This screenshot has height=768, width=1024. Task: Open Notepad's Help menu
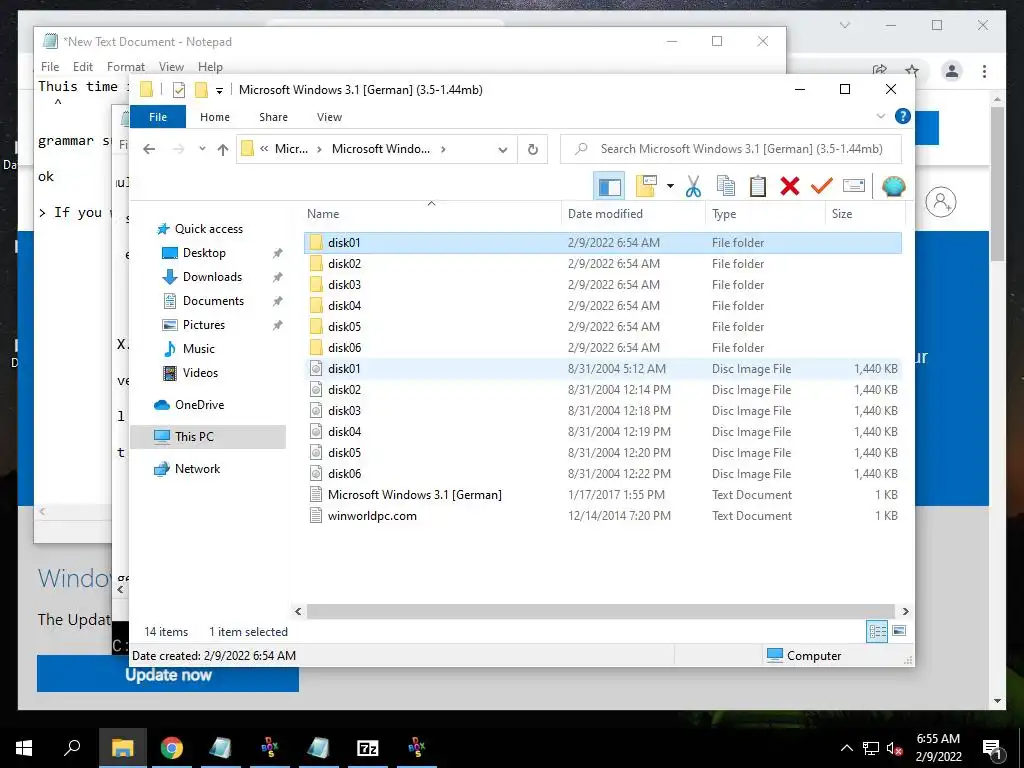210,67
